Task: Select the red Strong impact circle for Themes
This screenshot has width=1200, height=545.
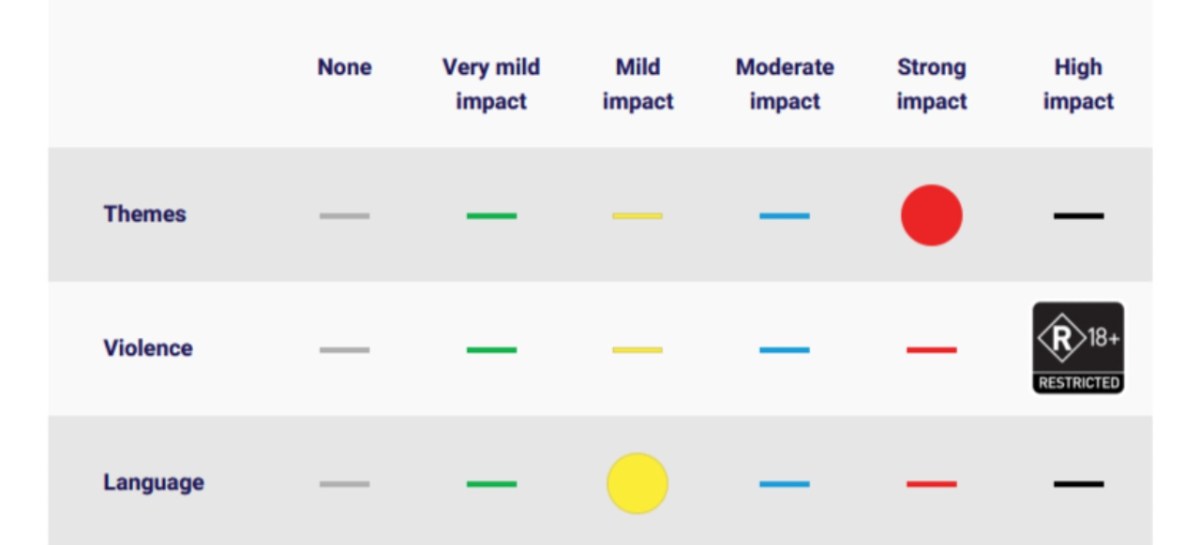Action: point(931,215)
